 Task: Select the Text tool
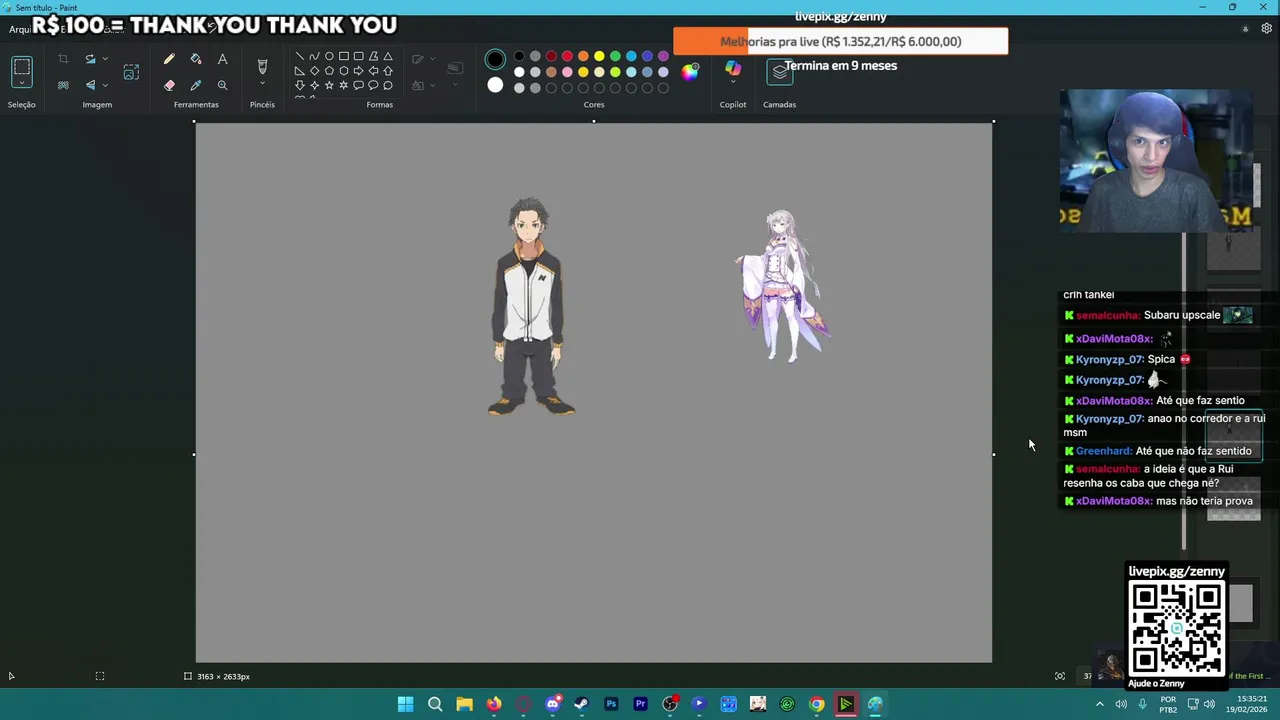[222, 59]
